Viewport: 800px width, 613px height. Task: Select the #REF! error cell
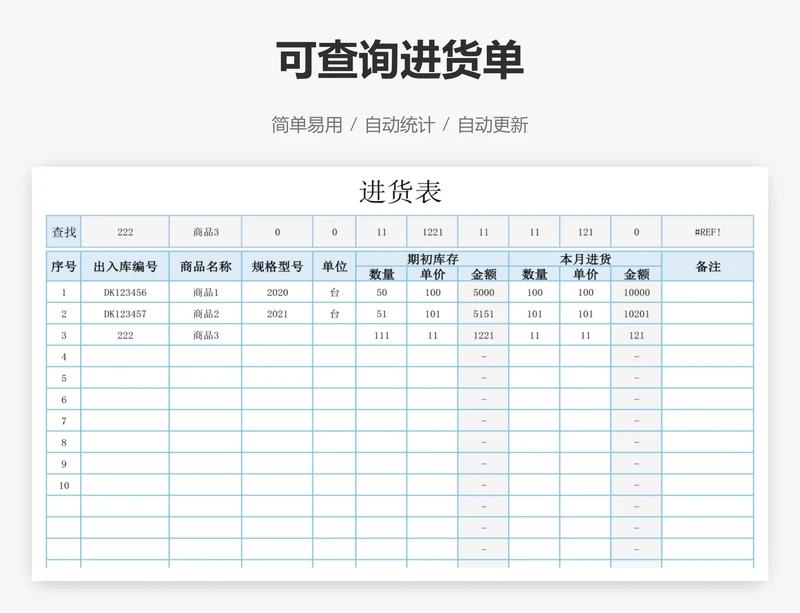pyautogui.click(x=708, y=232)
